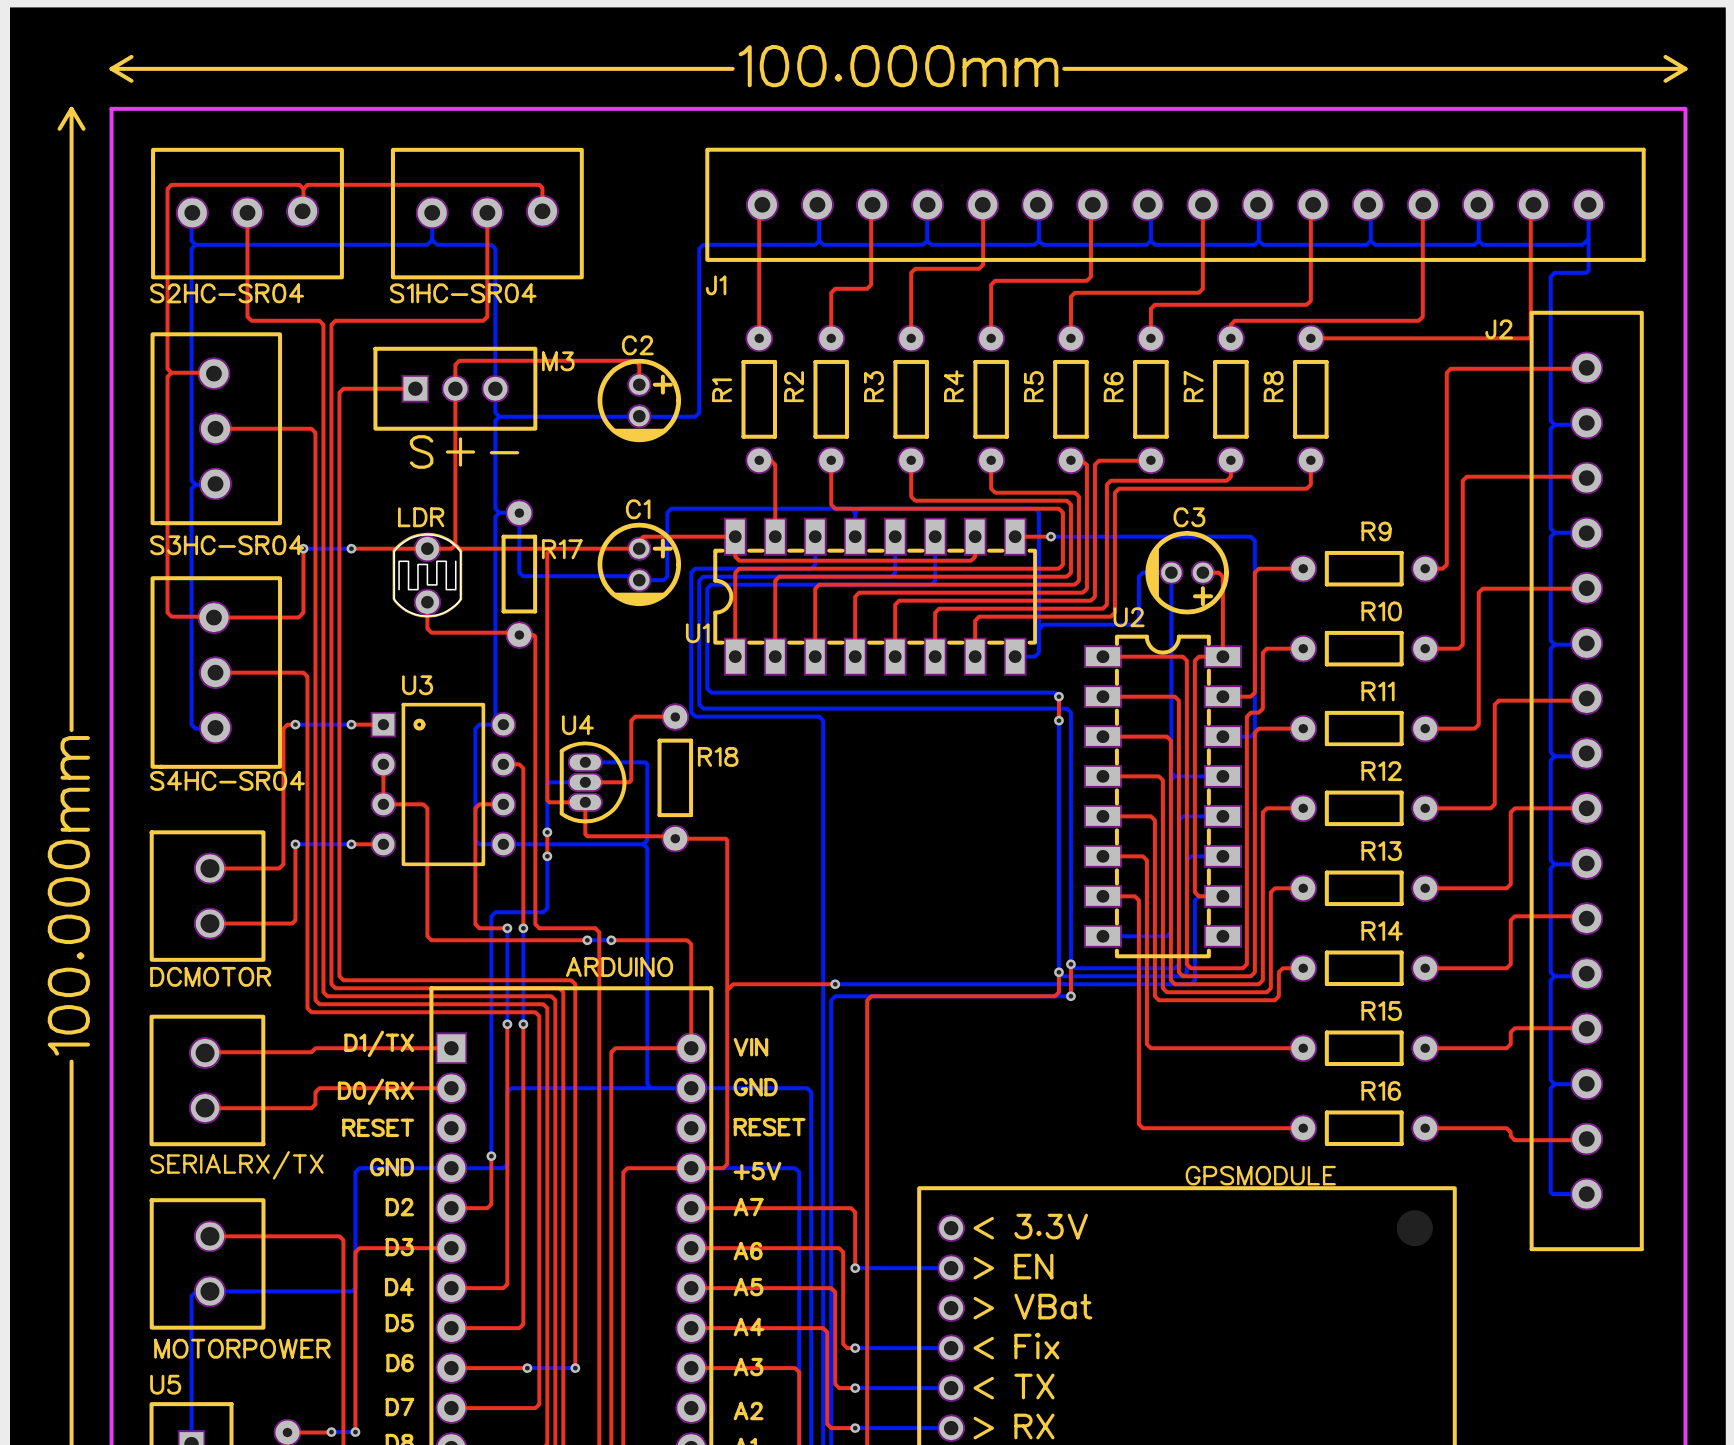Click the GPS module 3.3V label
Viewport: 1734px width, 1445px height.
tap(1050, 1227)
